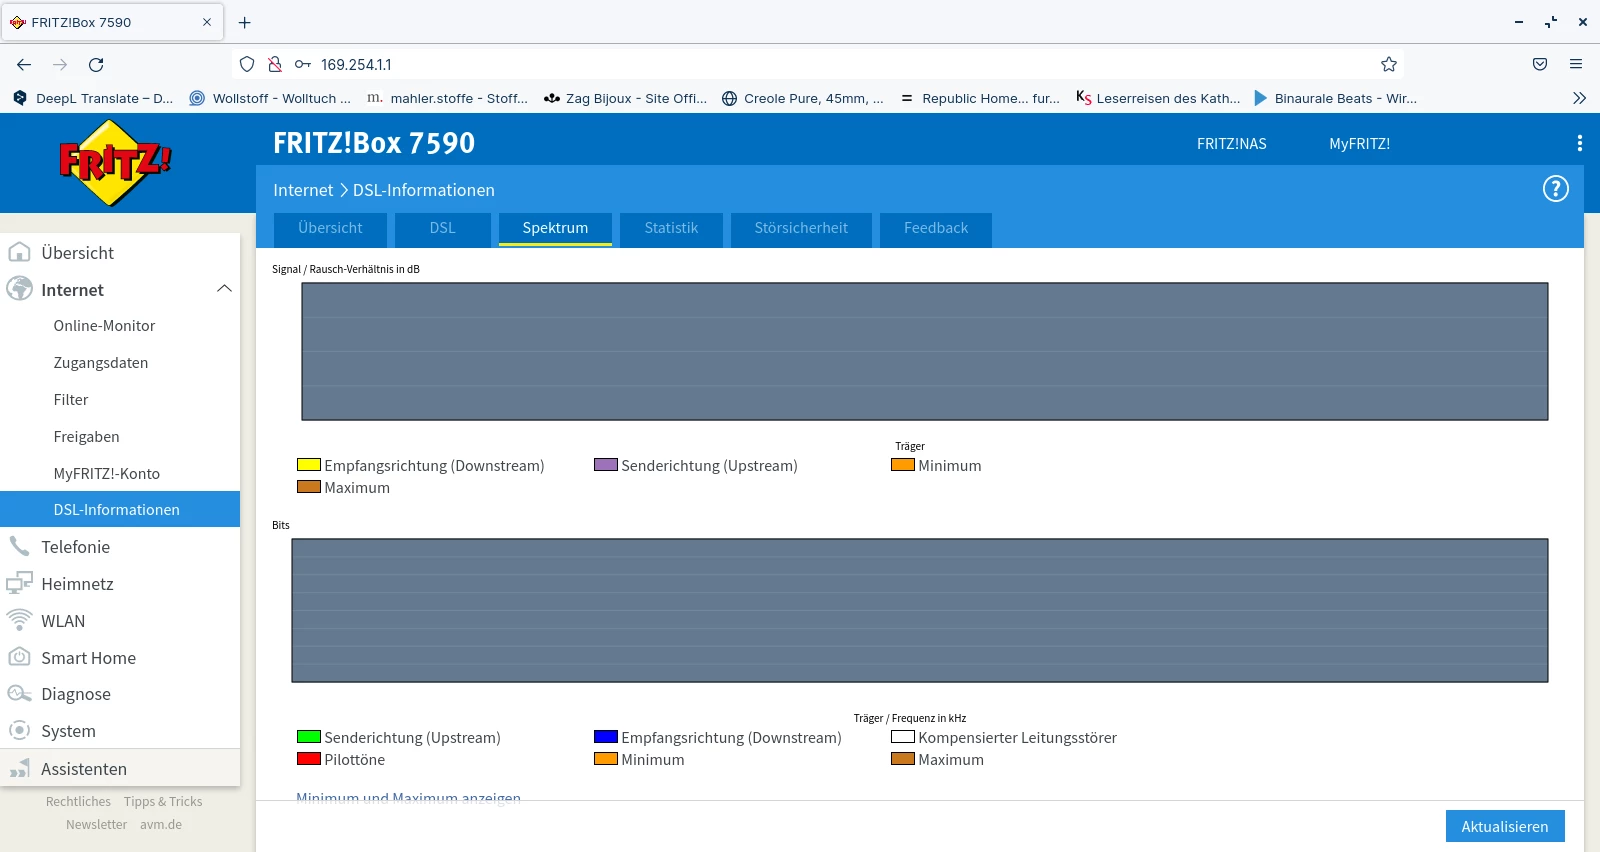Viewport: 1600px width, 852px height.
Task: Open the Creole Pure bookmark
Action: tap(803, 98)
